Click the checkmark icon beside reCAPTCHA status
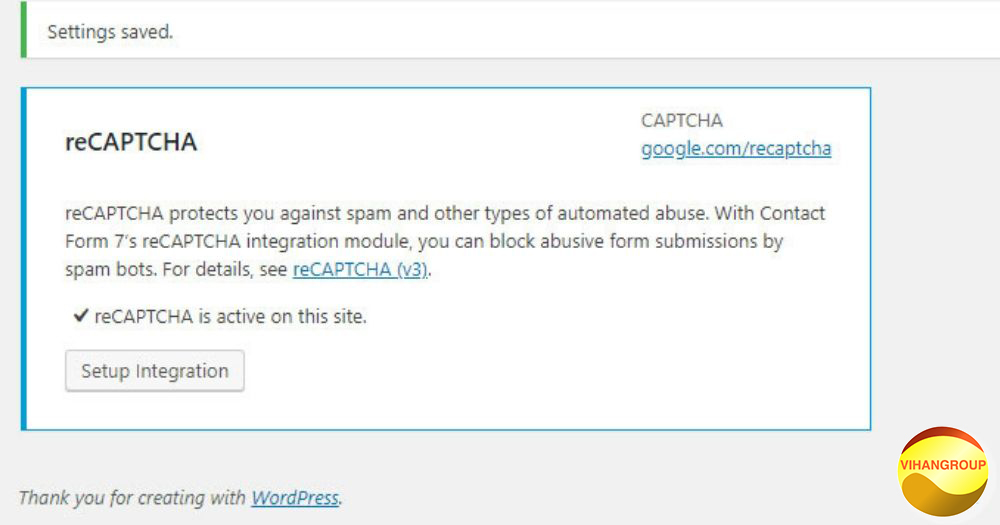Viewport: 1000px width, 525px height. pyautogui.click(x=81, y=318)
